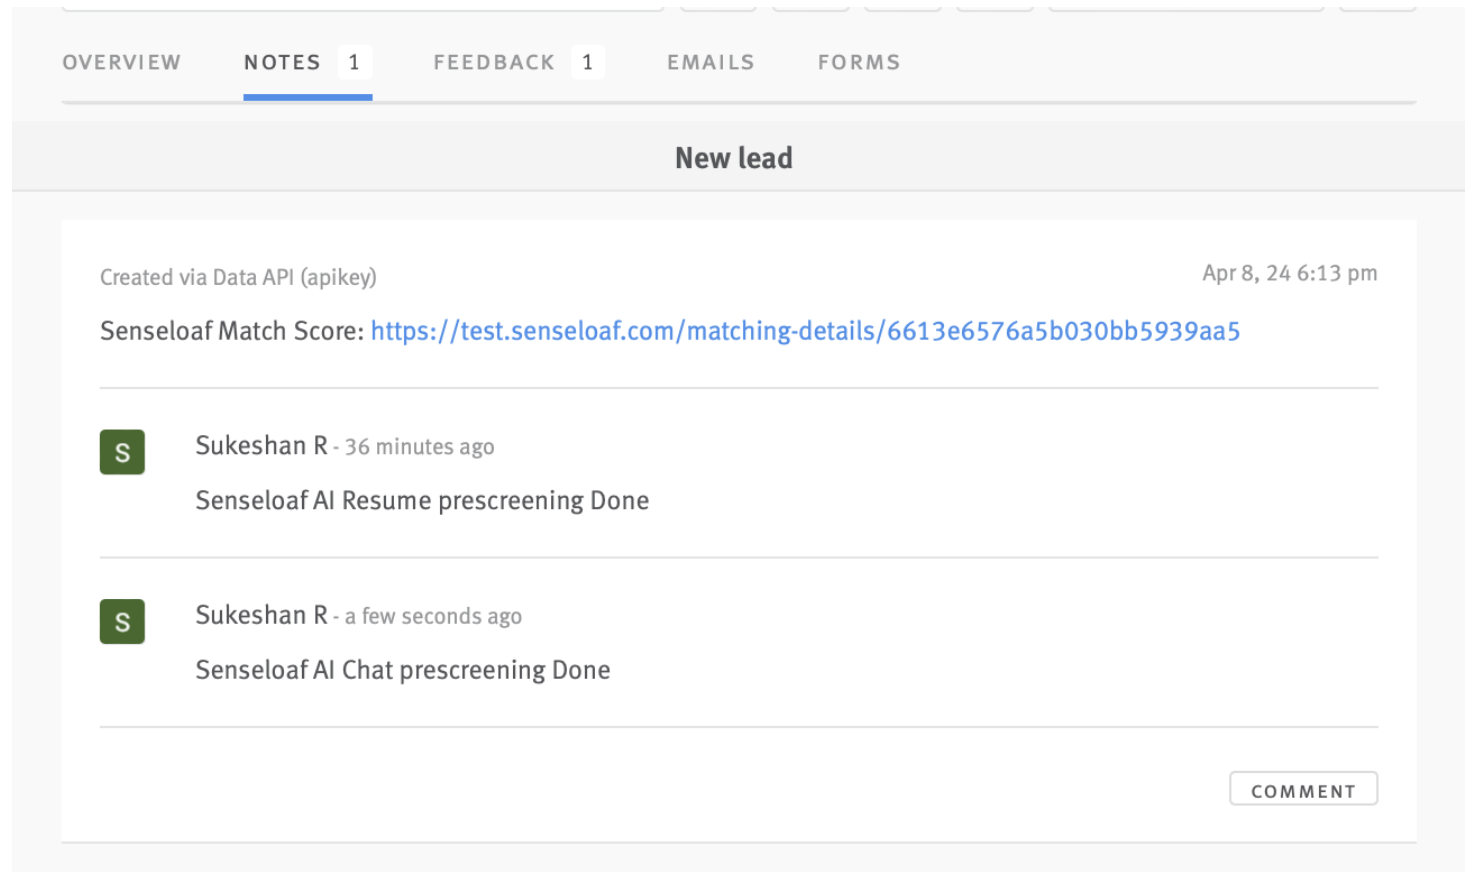Open the Emails tab

pyautogui.click(x=711, y=62)
